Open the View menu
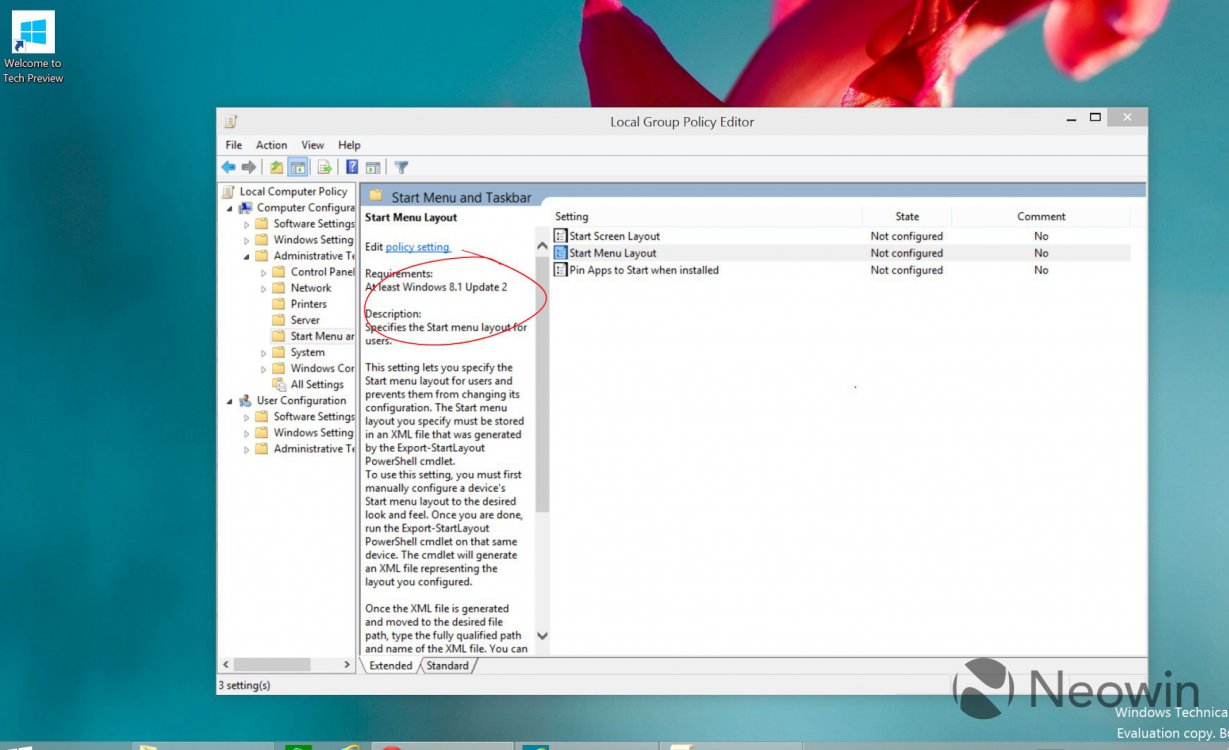This screenshot has width=1229, height=750. pos(313,145)
